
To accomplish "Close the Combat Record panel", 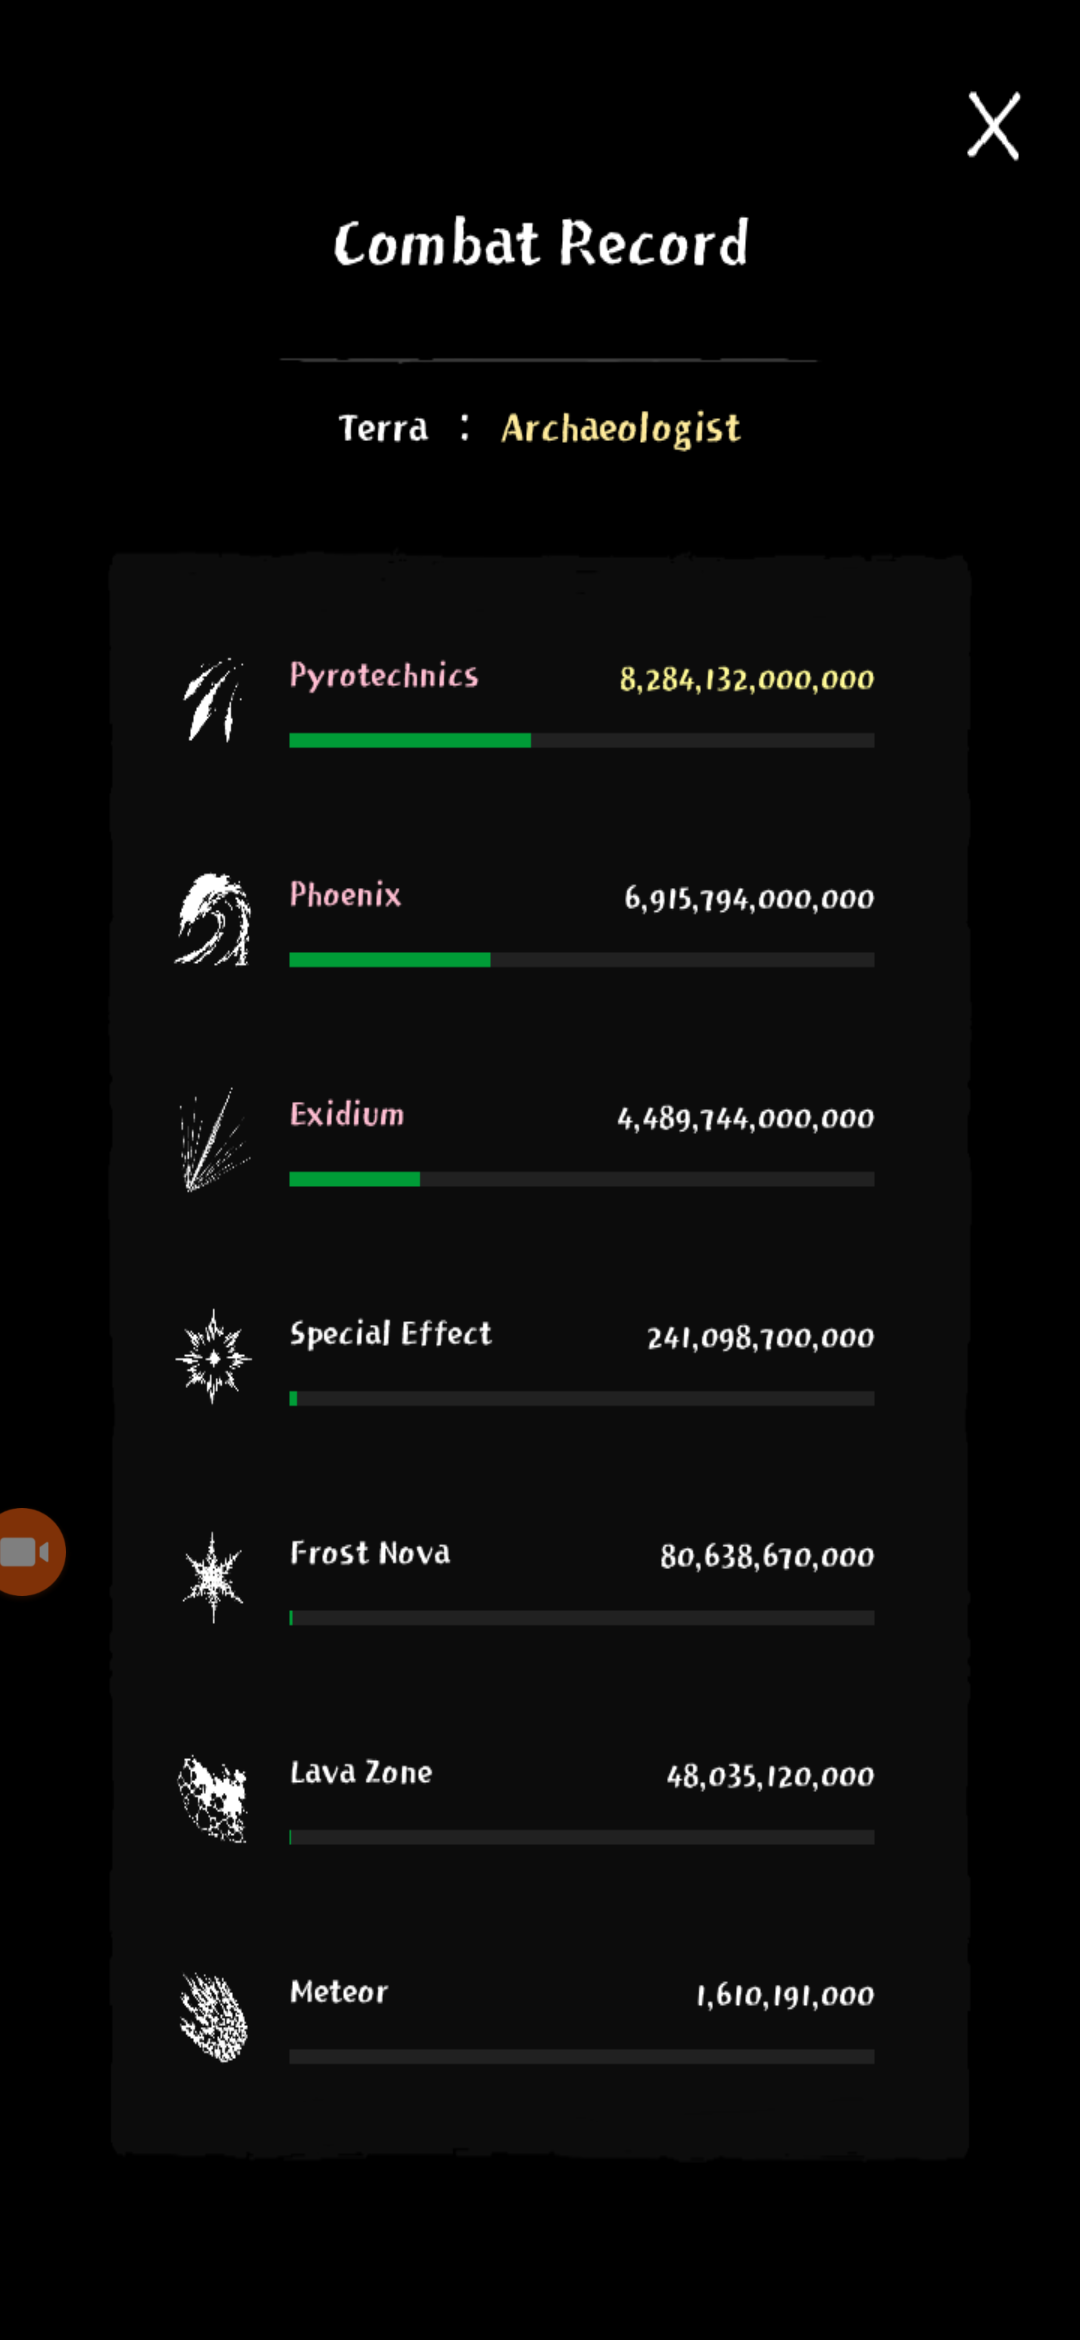I will point(993,126).
